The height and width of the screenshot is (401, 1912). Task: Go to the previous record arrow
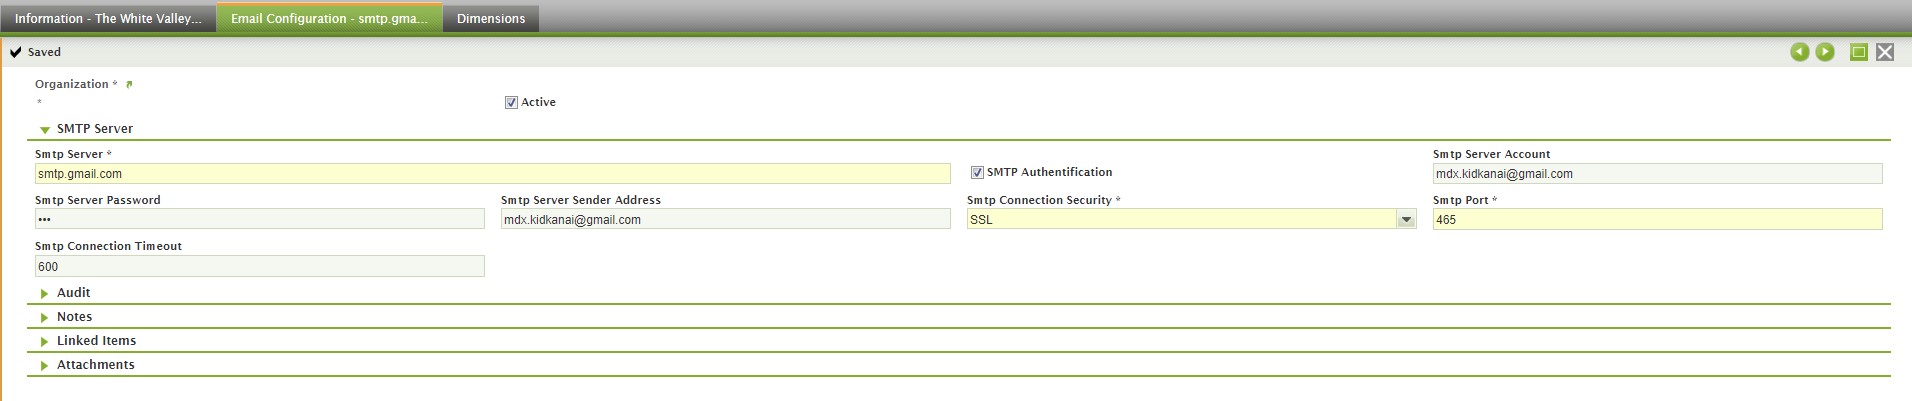coord(1799,52)
